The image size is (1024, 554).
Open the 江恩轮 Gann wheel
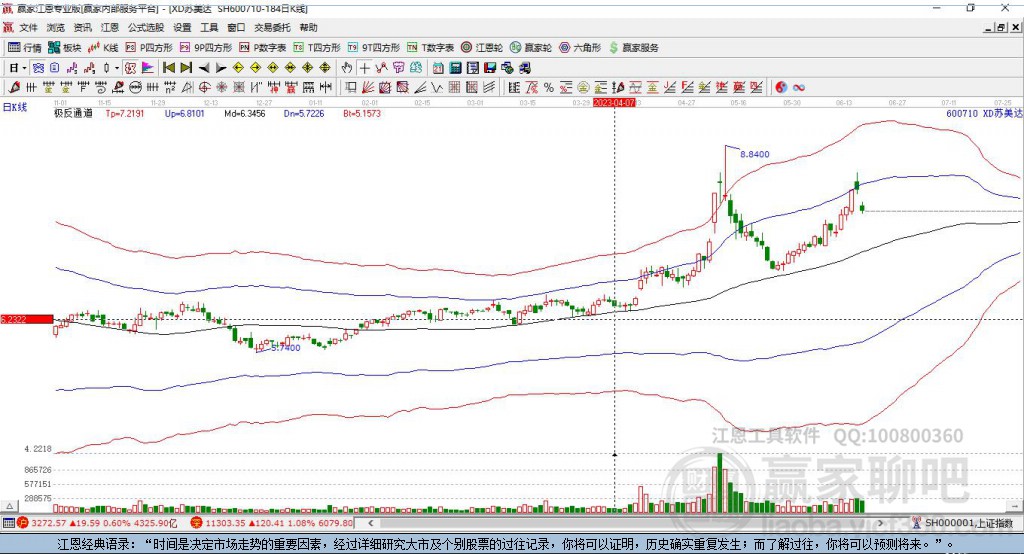coord(482,48)
